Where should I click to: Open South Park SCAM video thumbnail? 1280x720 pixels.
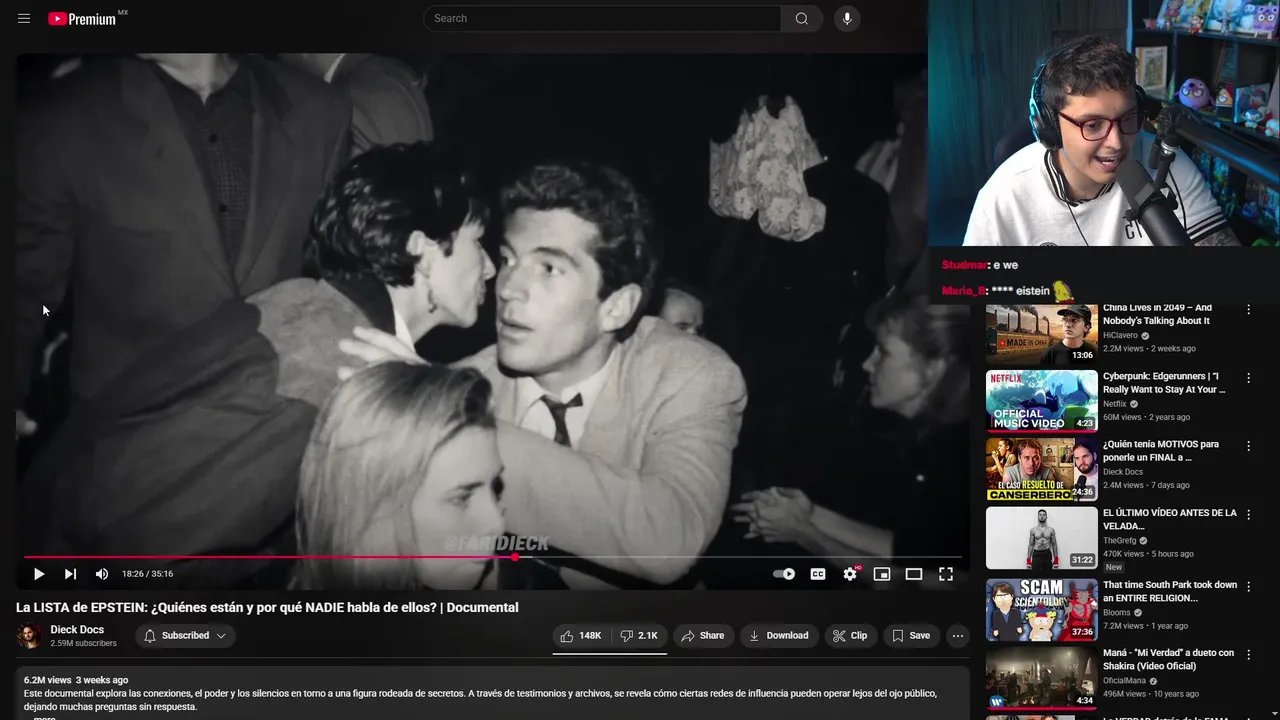[x=1041, y=610]
